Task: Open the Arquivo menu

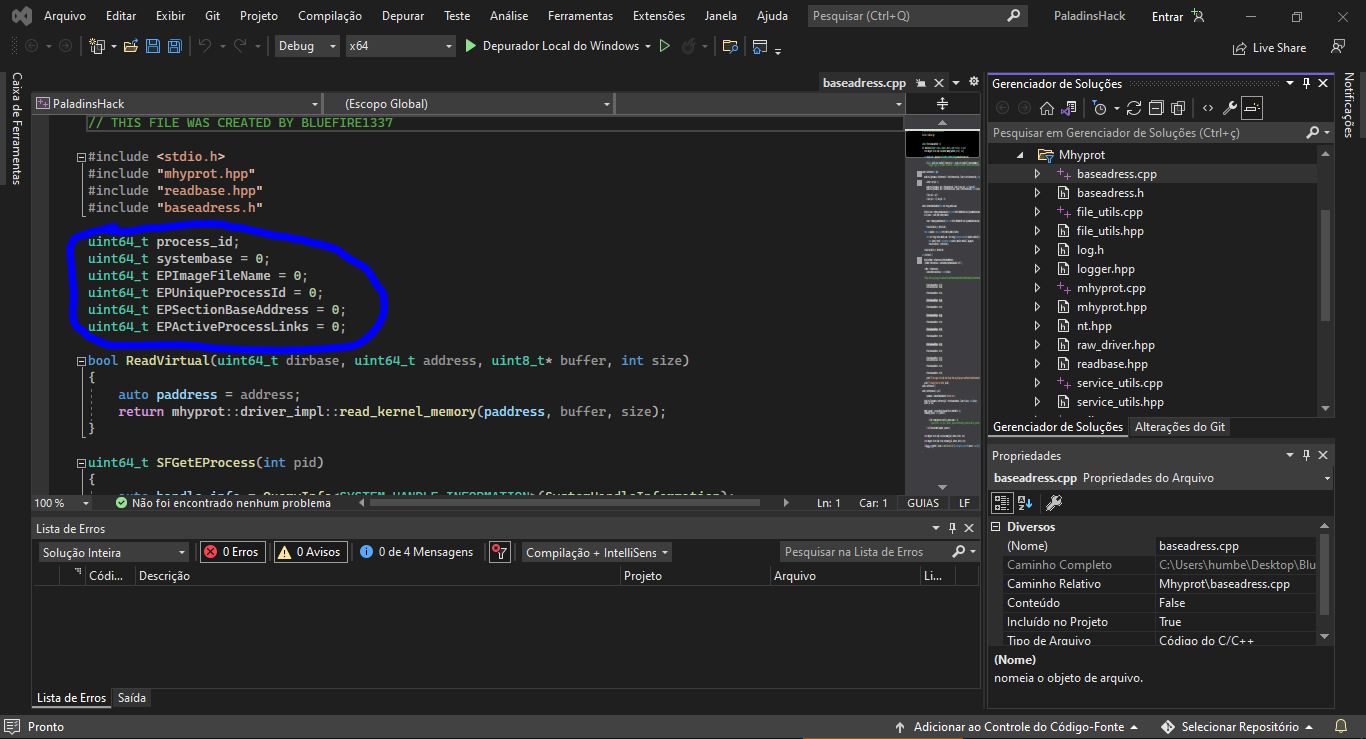Action: point(65,16)
